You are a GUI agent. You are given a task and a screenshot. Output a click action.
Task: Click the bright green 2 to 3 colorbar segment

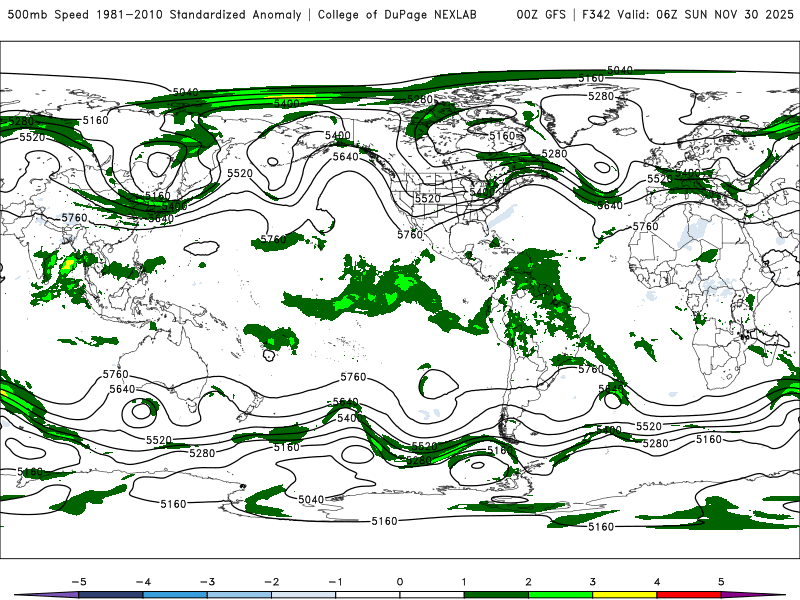click(561, 595)
